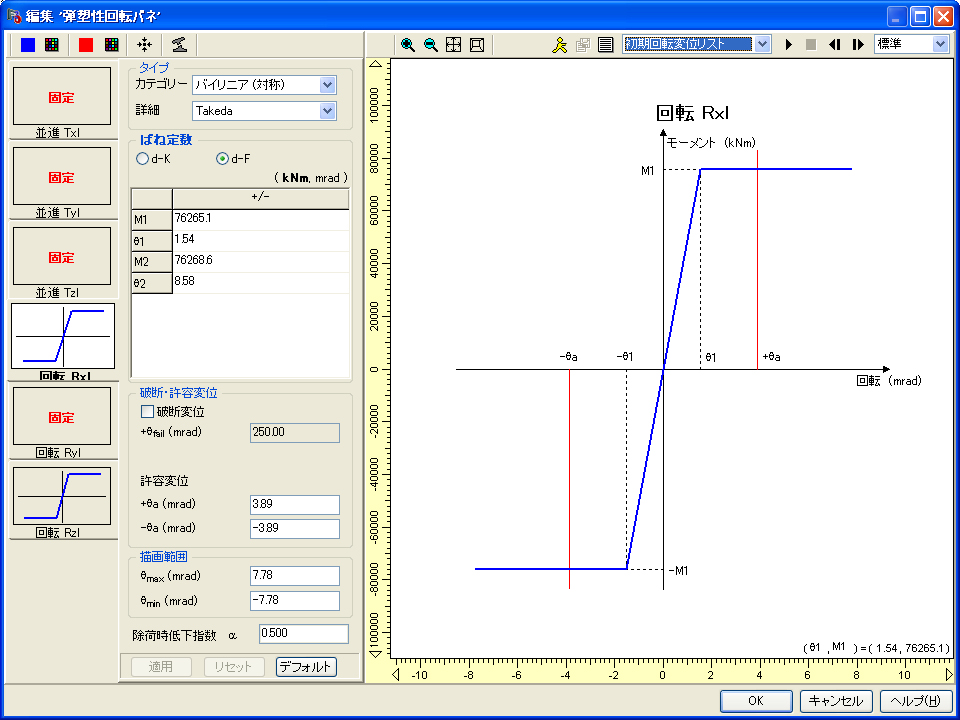Click the left arrow on horizontal ruler
960x720 pixels.
[396, 675]
